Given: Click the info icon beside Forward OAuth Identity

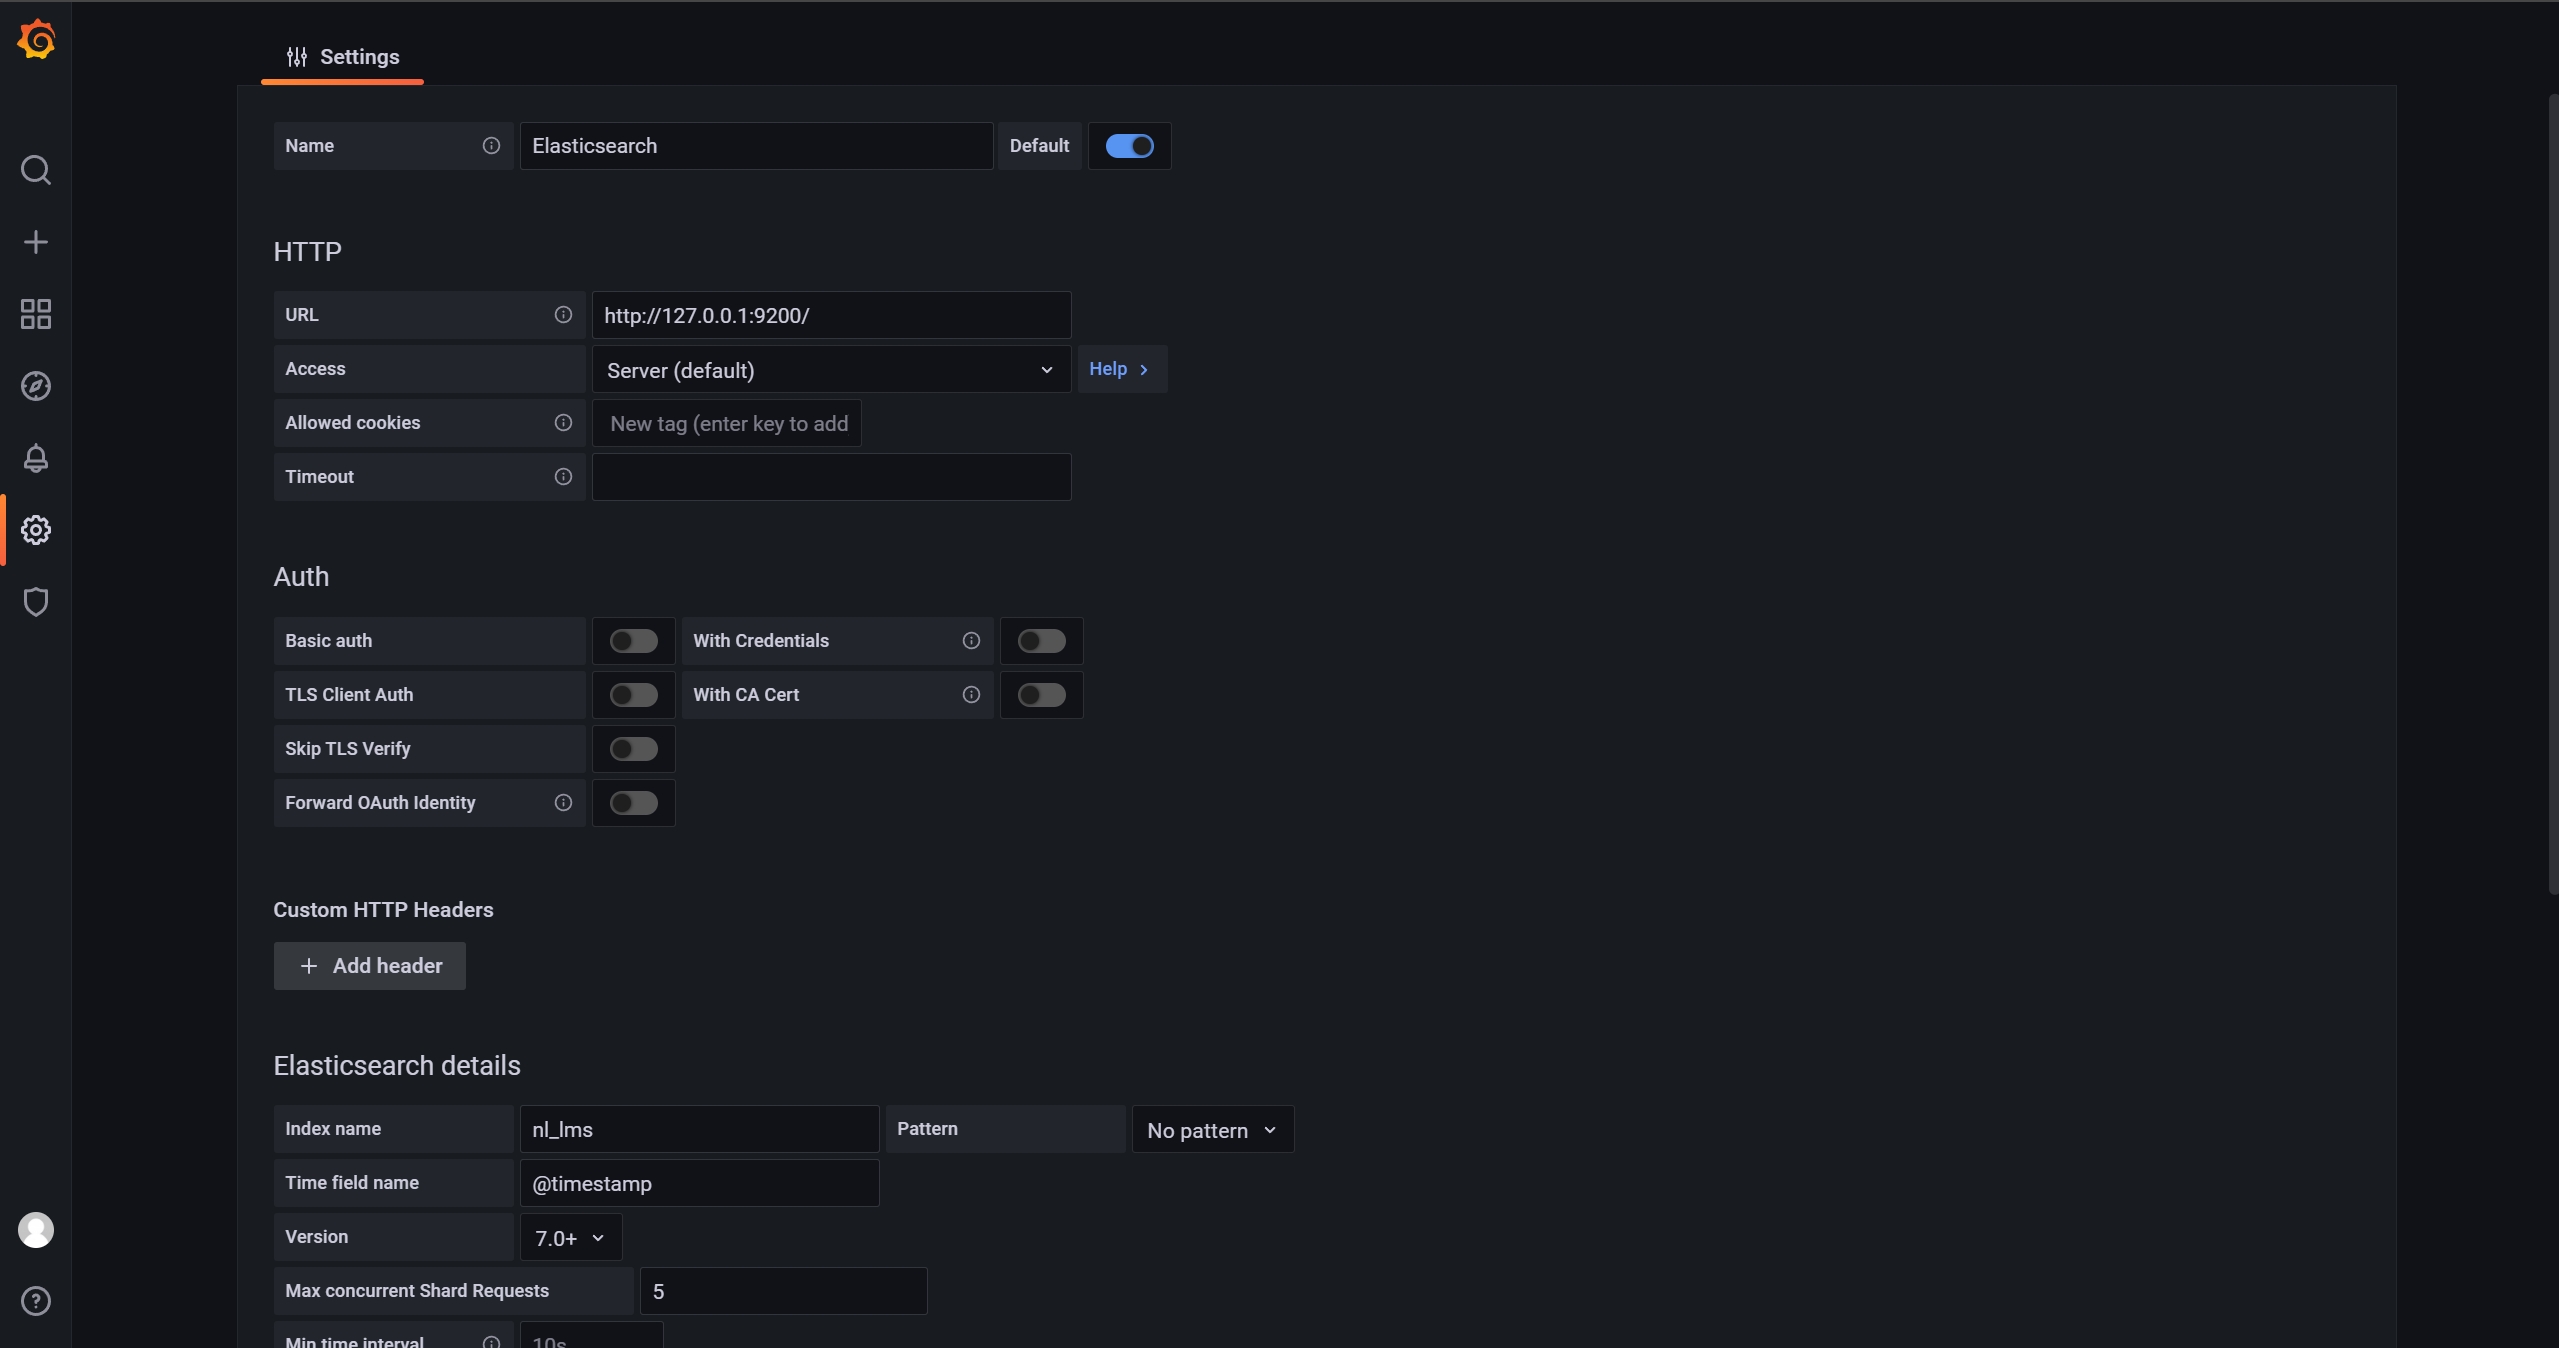Looking at the screenshot, I should [563, 803].
